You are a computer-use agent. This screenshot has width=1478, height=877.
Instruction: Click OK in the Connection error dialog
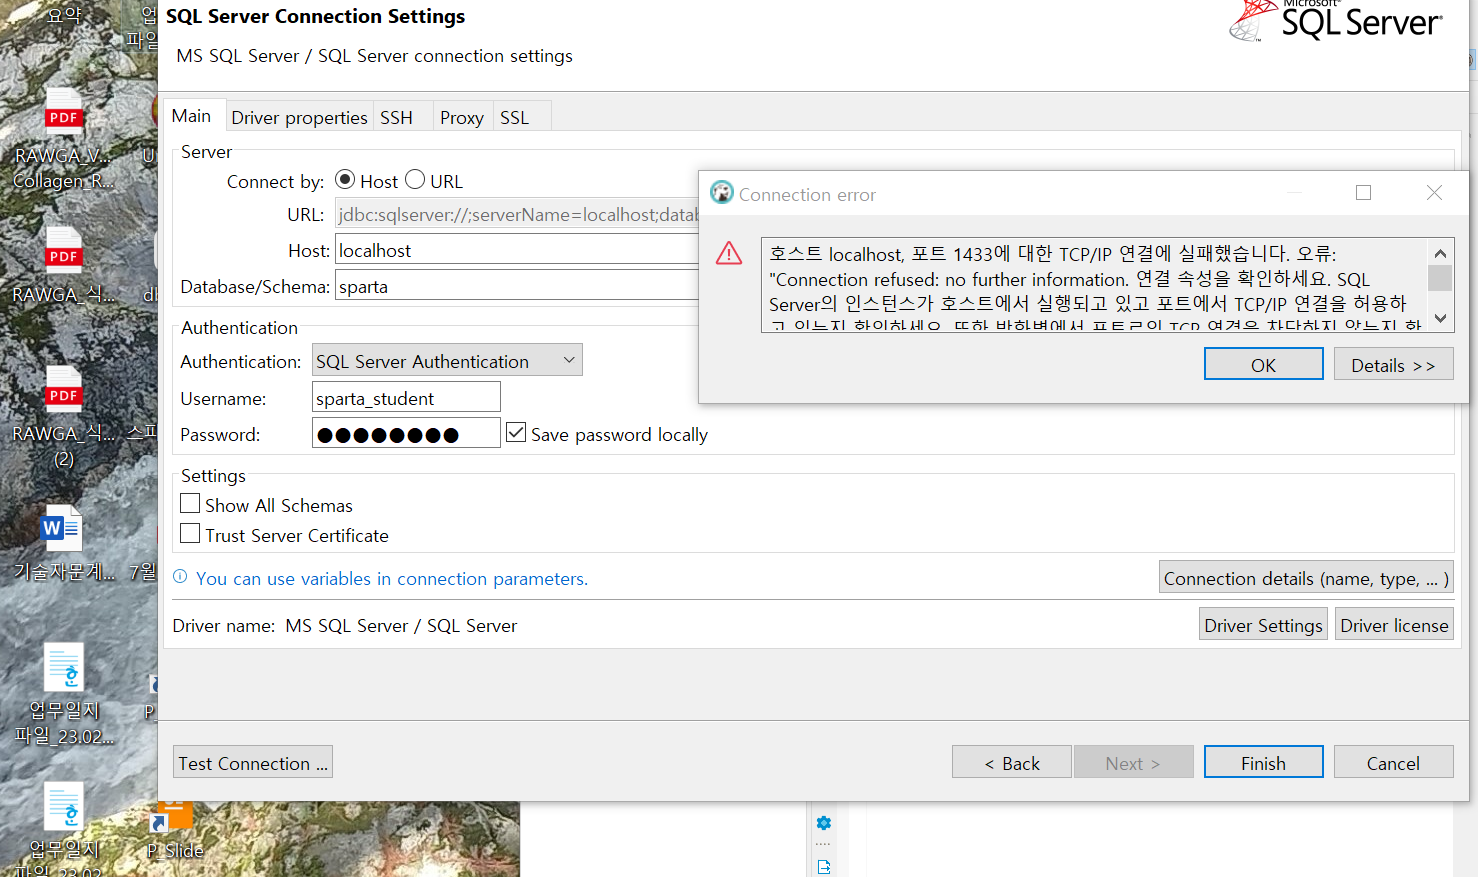tap(1264, 365)
